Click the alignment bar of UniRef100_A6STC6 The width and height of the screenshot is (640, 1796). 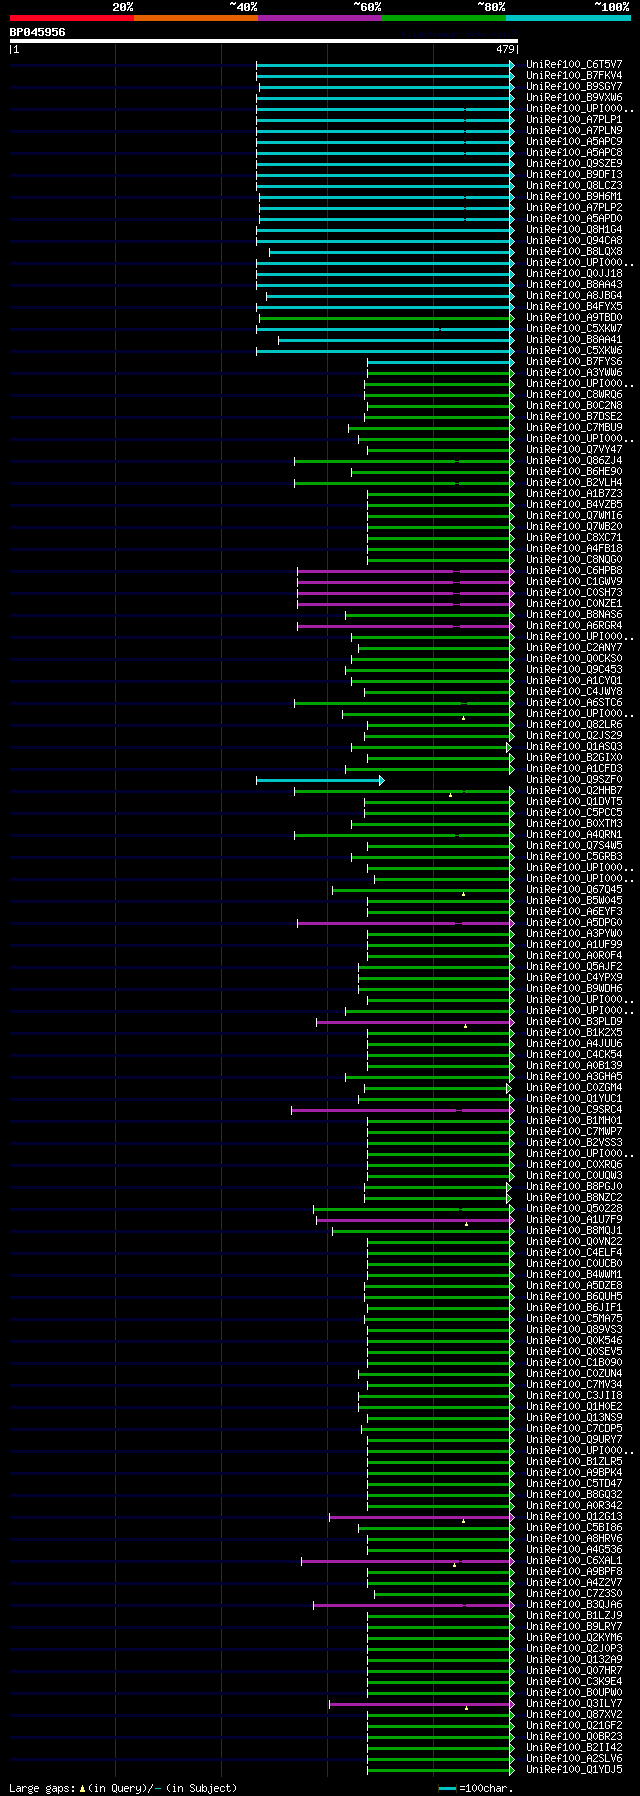[x=404, y=703]
